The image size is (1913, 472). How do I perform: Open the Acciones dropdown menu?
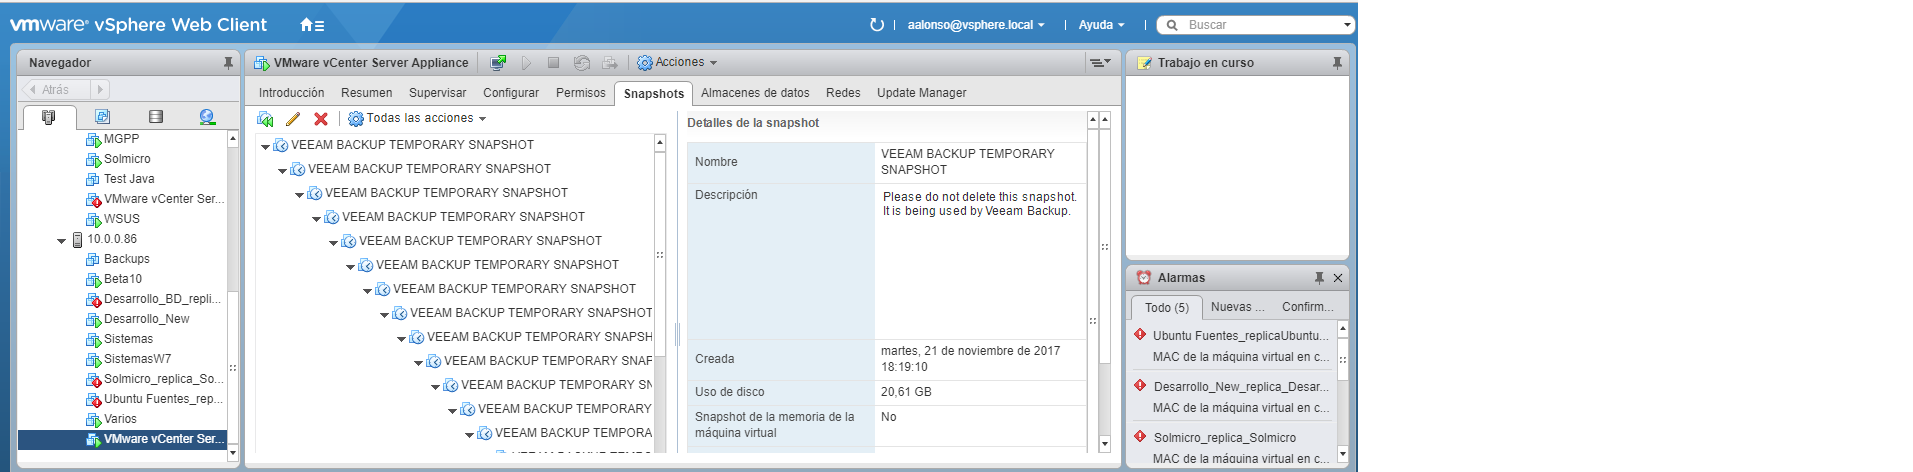(x=677, y=63)
